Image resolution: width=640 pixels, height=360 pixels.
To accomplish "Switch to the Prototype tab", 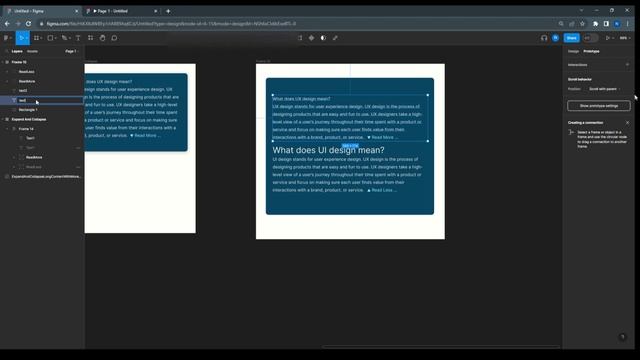I will pos(591,51).
